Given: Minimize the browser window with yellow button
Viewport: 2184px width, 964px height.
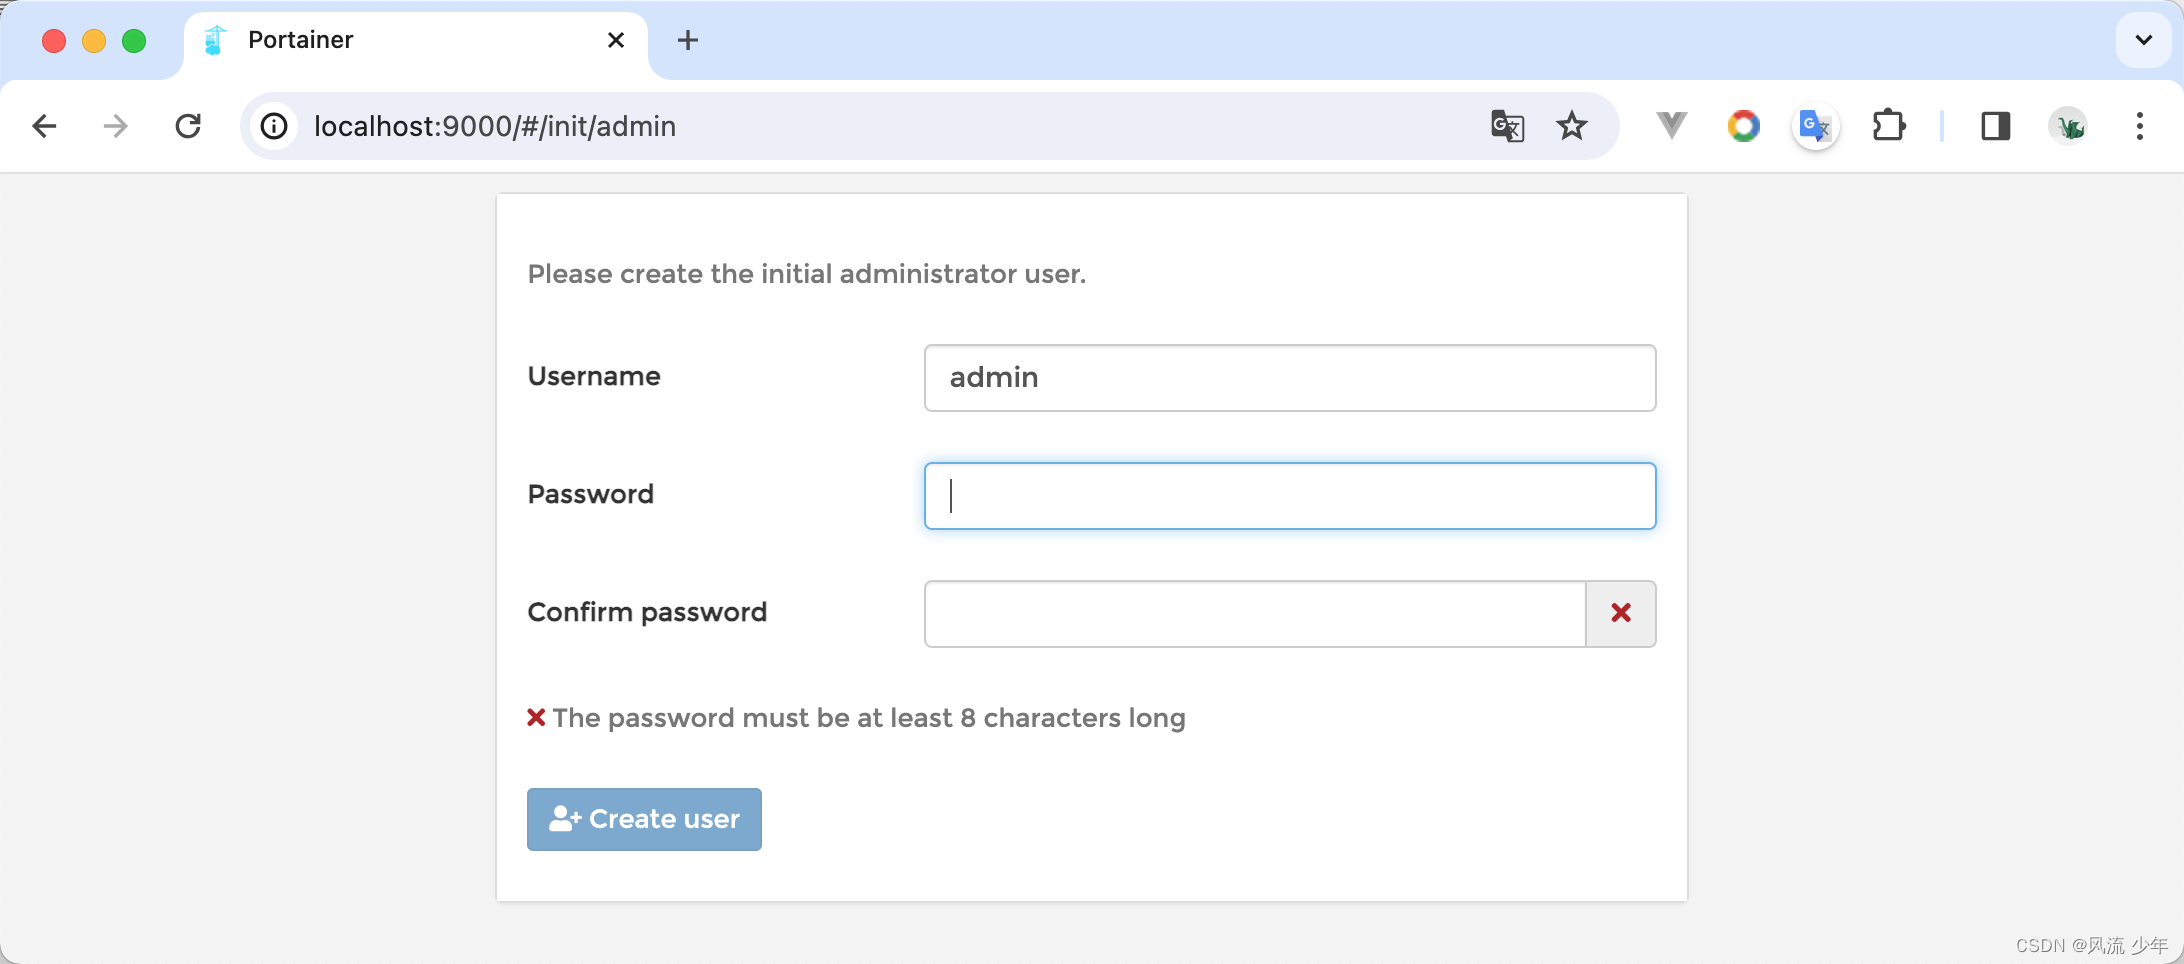Looking at the screenshot, I should [94, 41].
